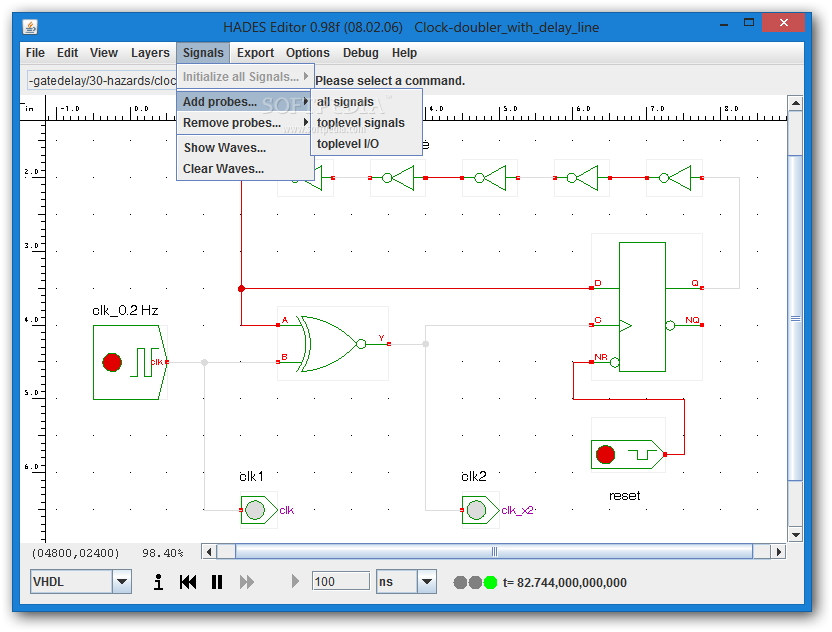Click the vertical scrollbar thumb
This screenshot has width=832, height=632.
pyautogui.click(x=795, y=318)
